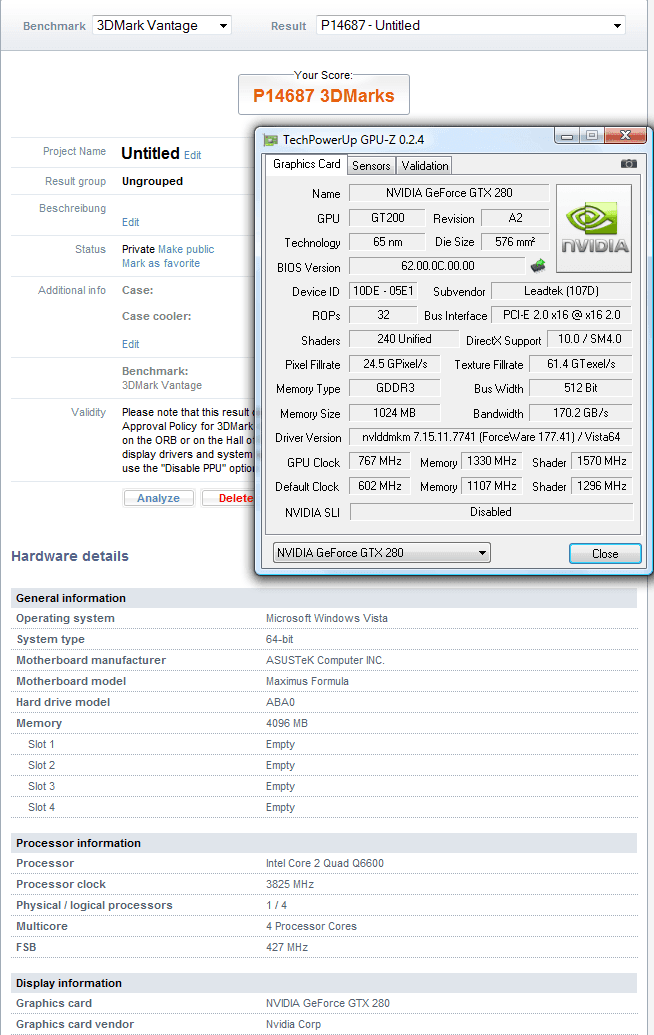This screenshot has height=1035, width=654.
Task: Click the GPU field GT200
Action: 387,218
